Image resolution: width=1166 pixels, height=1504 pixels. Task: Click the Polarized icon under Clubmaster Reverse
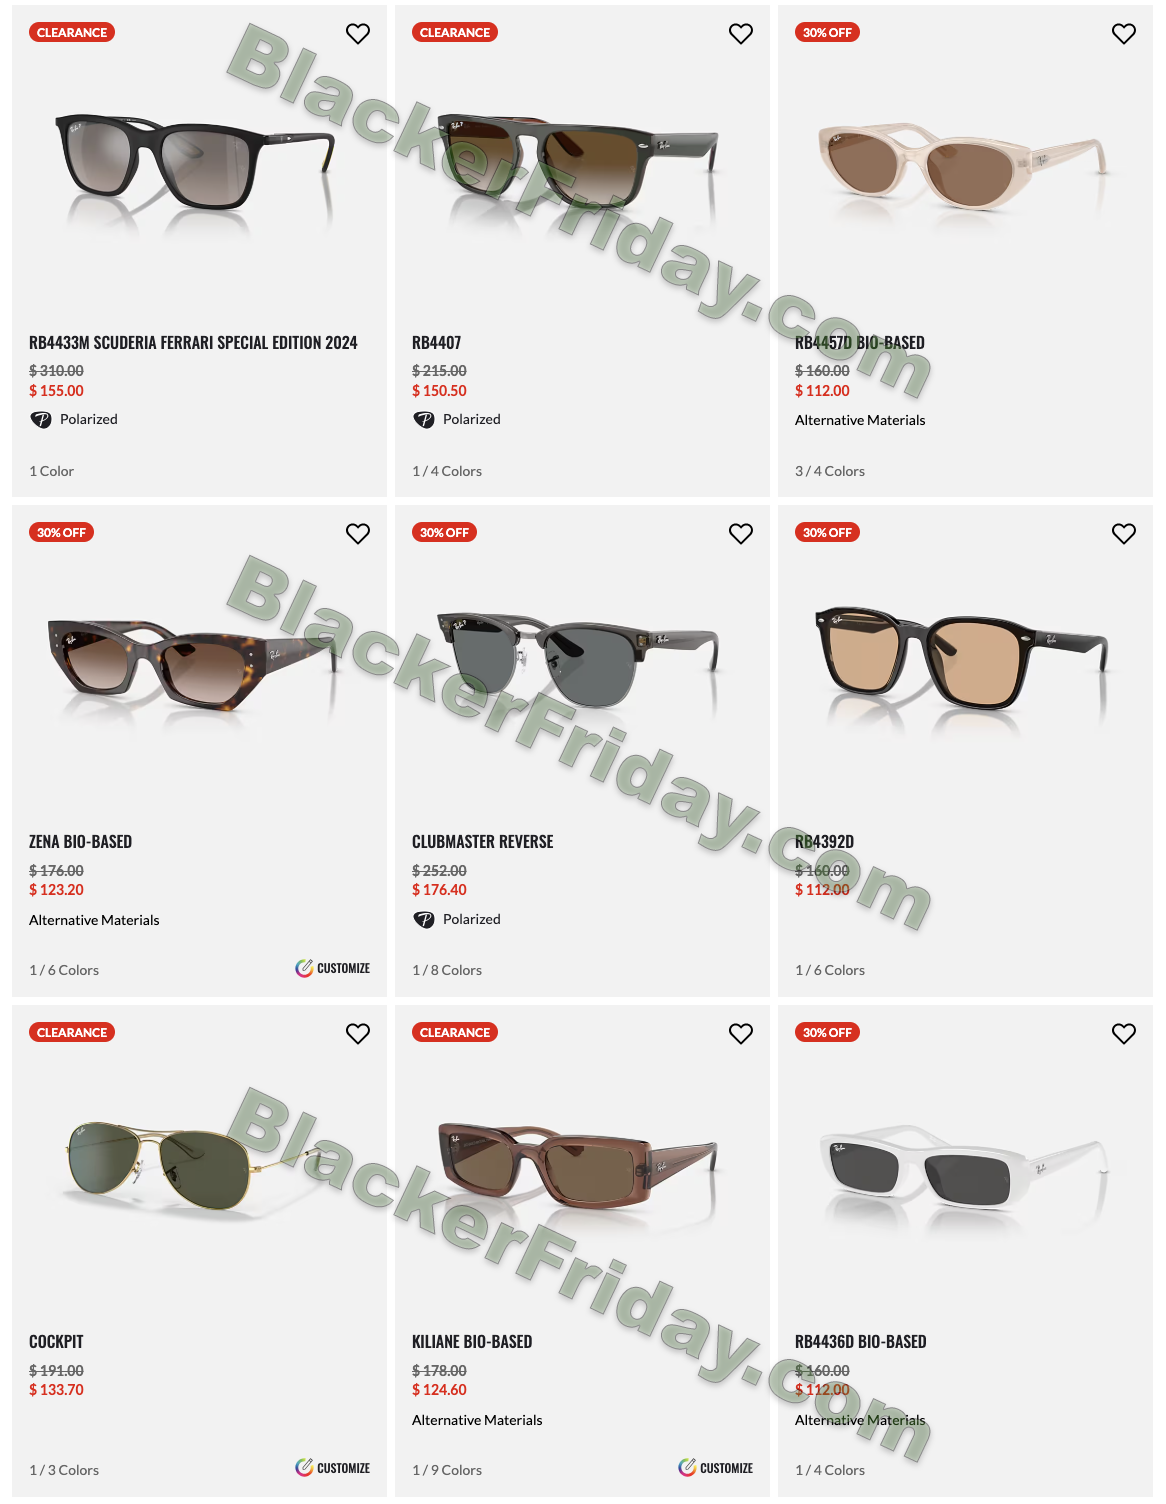coord(424,920)
